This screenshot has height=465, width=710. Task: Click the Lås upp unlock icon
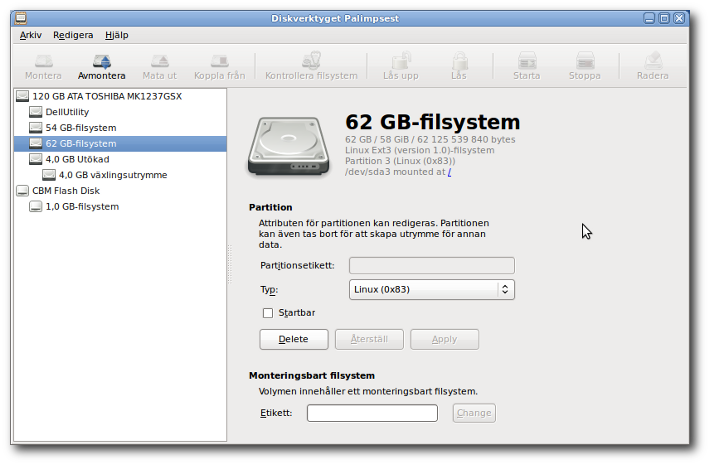click(x=401, y=60)
